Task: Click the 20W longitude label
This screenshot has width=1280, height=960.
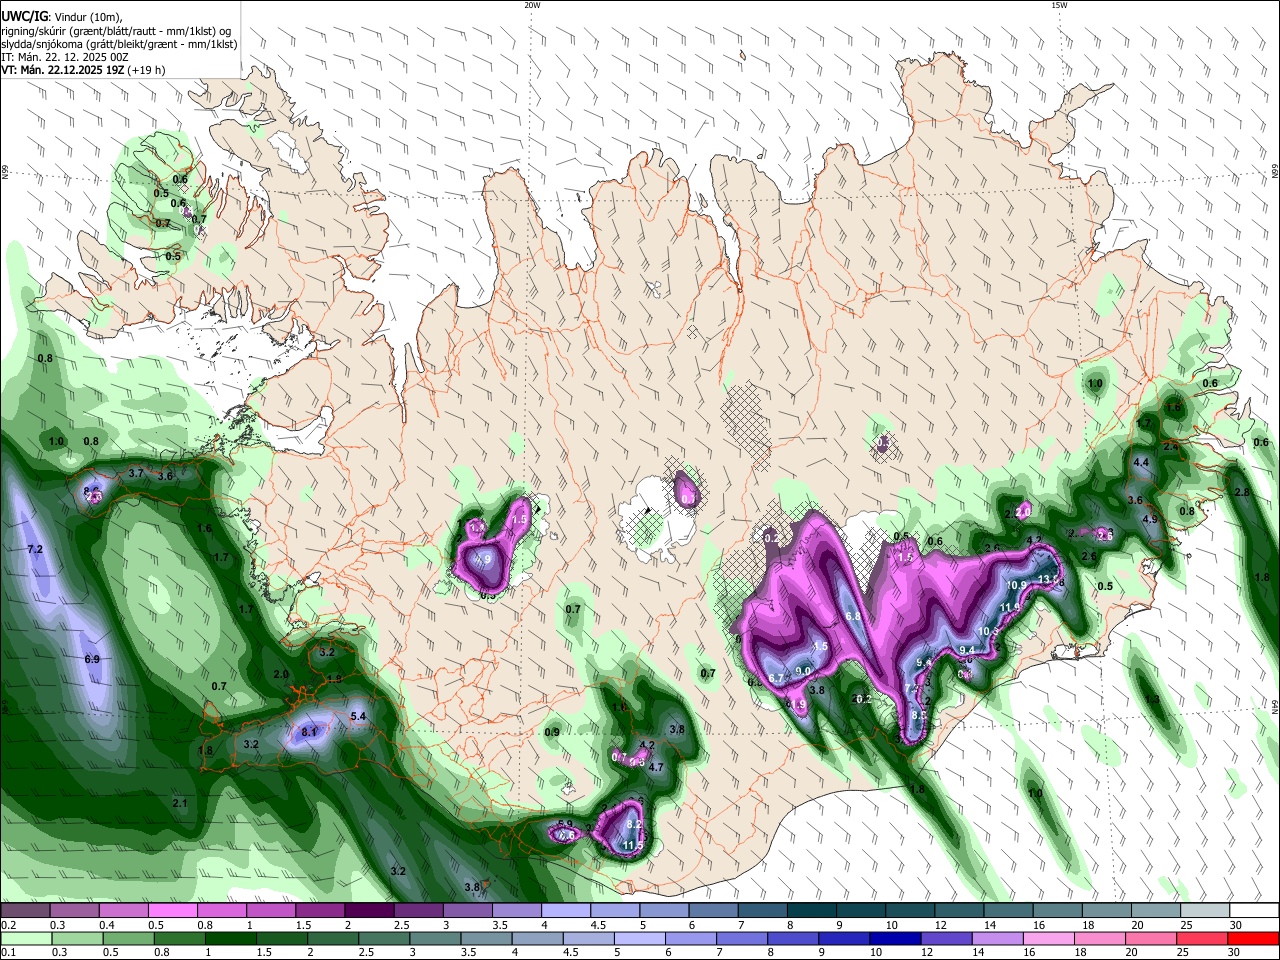Action: pyautogui.click(x=533, y=5)
